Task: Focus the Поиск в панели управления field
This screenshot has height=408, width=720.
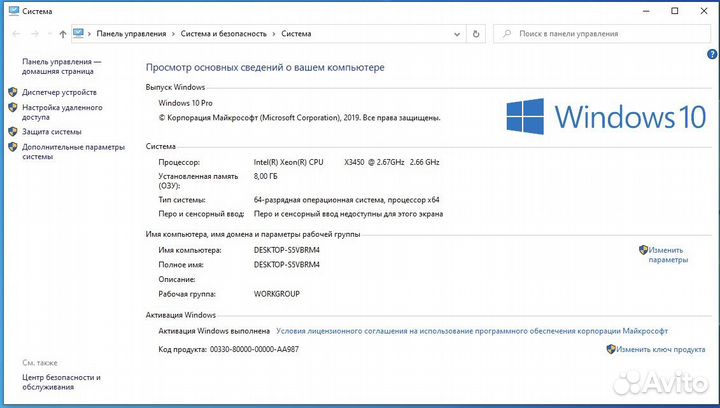Action: pos(602,34)
